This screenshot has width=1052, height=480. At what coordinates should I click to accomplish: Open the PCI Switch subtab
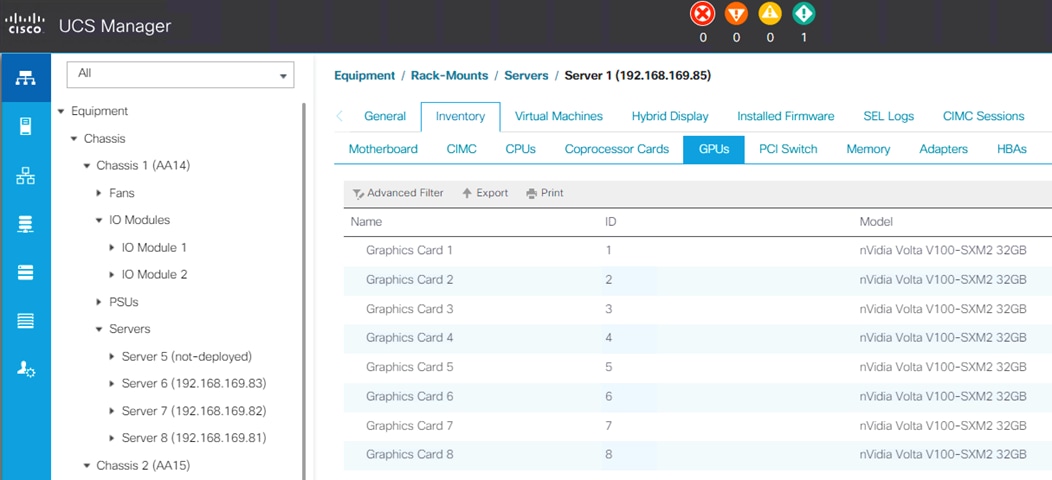pos(788,149)
